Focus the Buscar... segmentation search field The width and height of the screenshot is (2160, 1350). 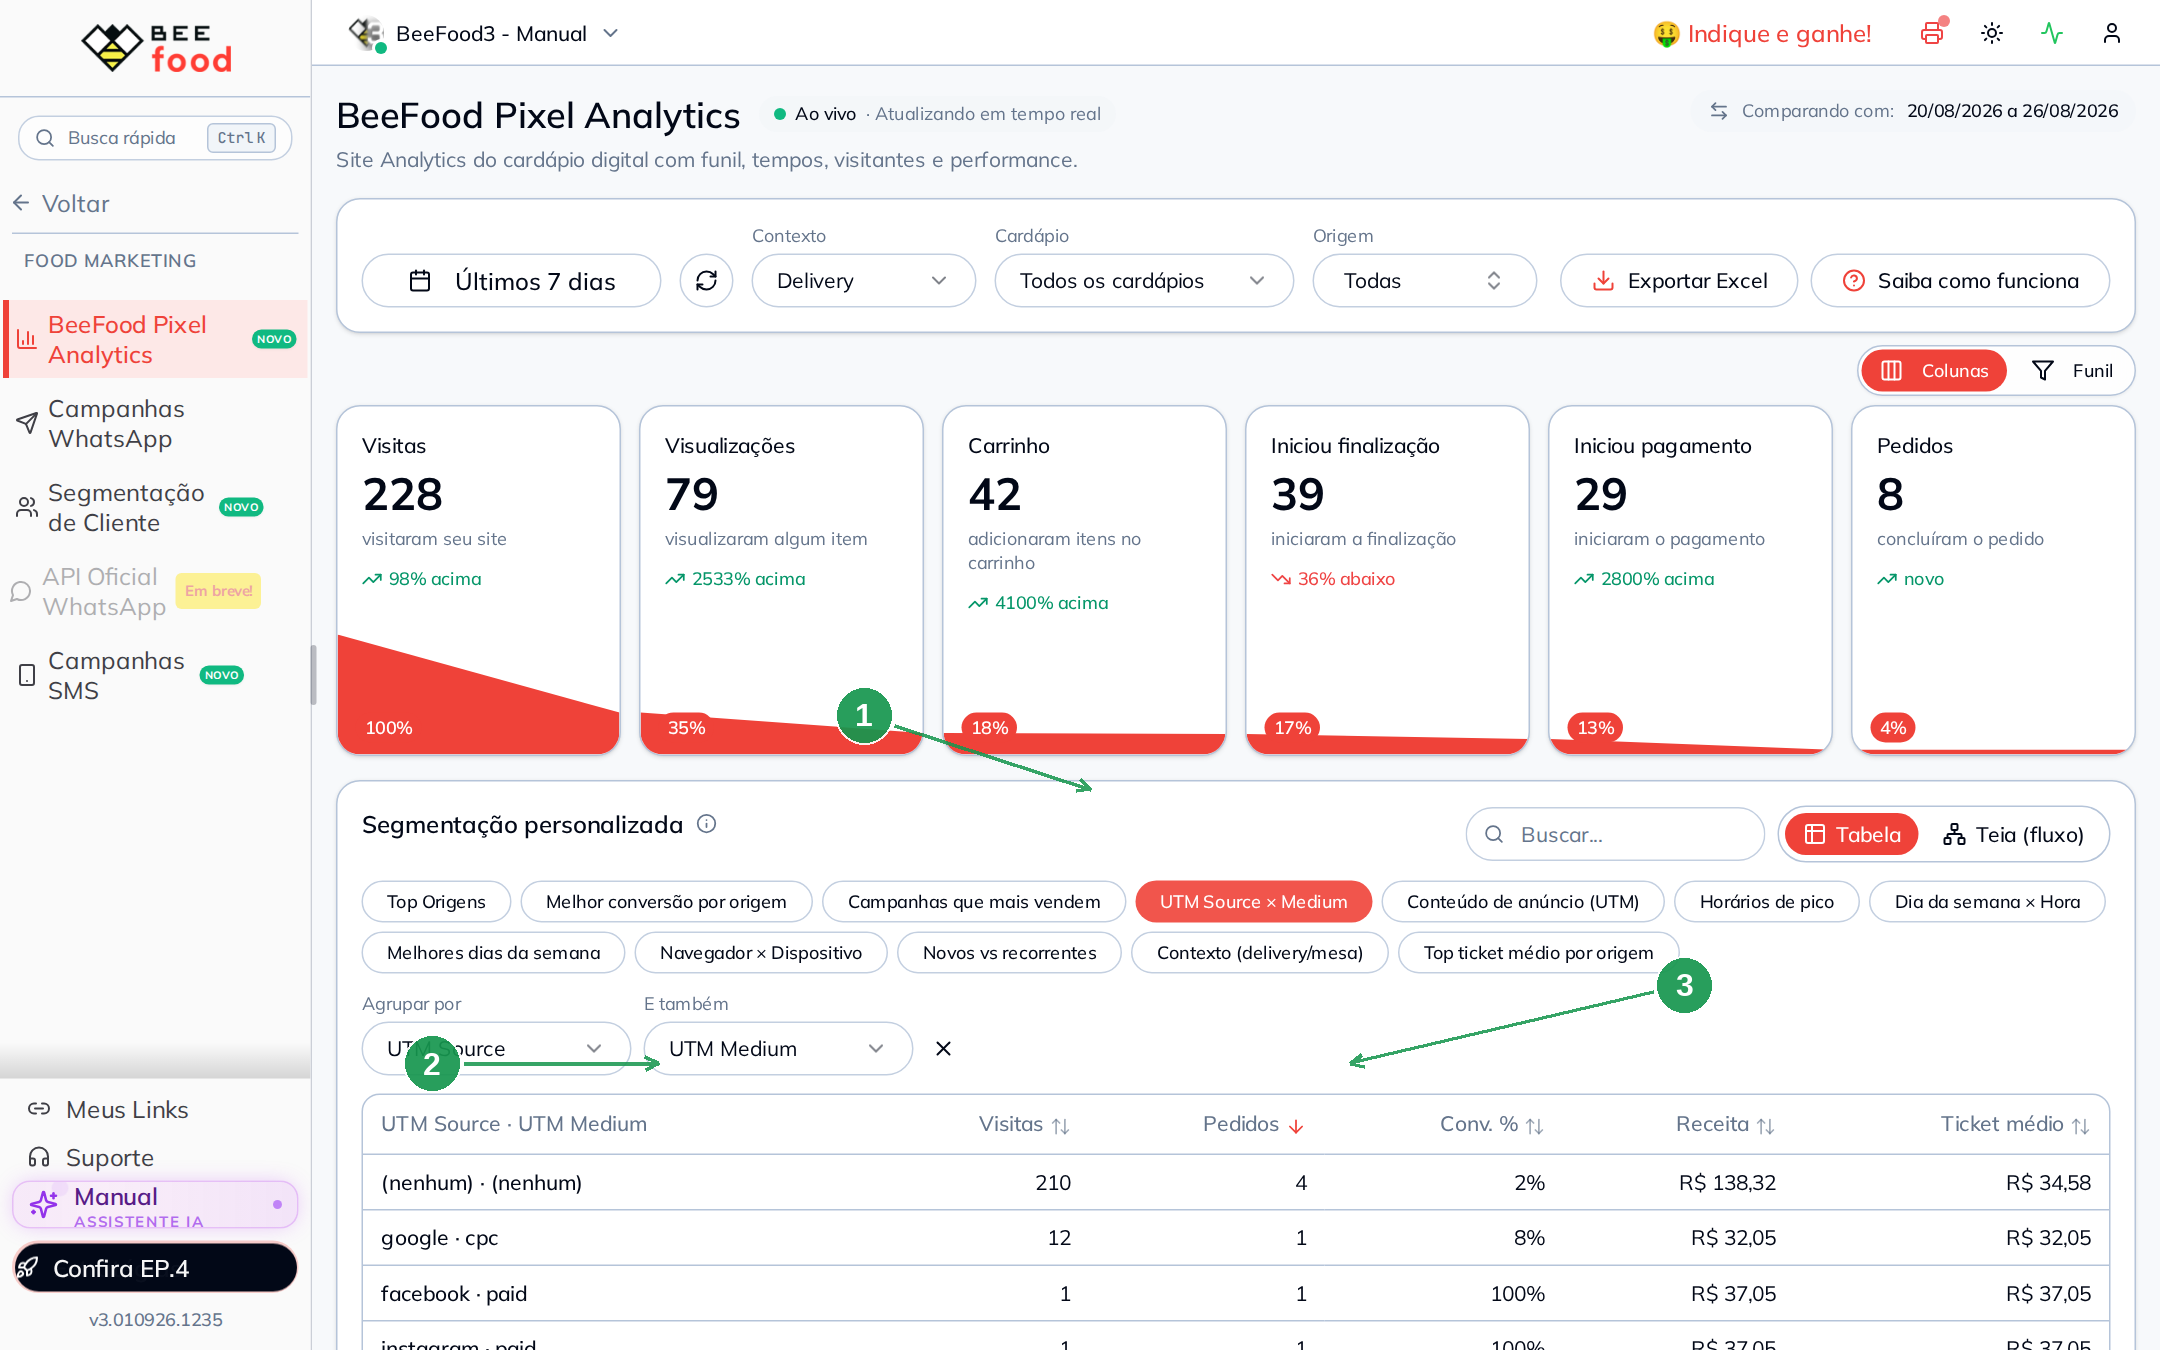[1615, 834]
